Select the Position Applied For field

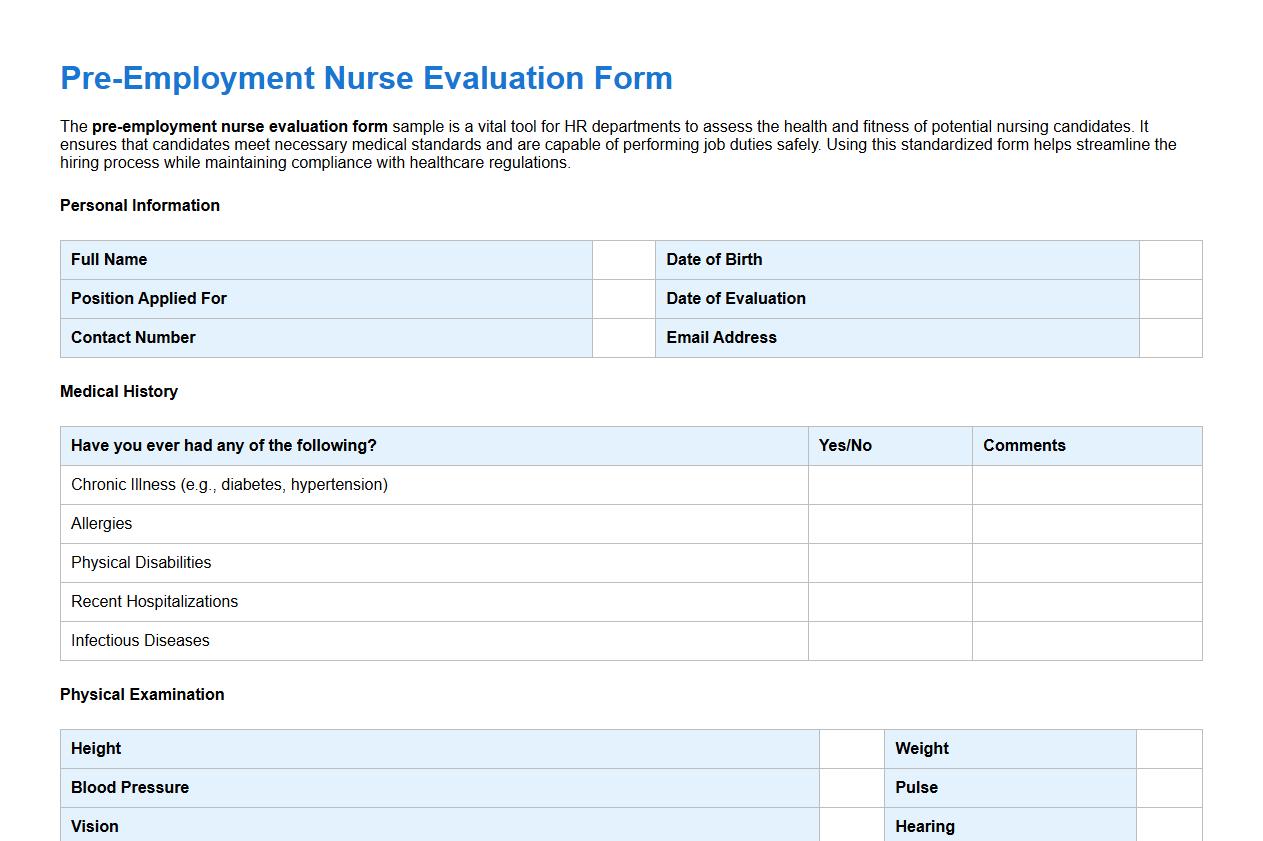(x=623, y=298)
